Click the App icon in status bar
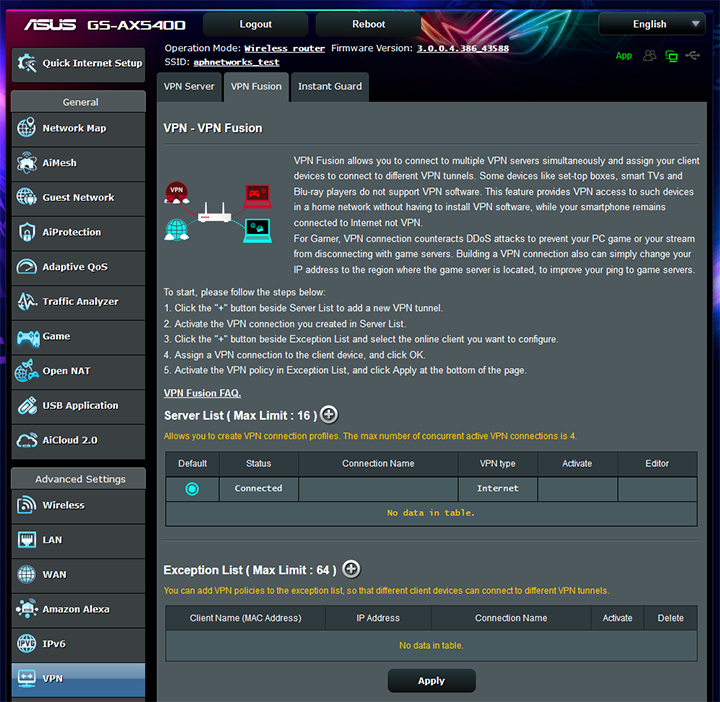Image resolution: width=720 pixels, height=702 pixels. [x=624, y=56]
